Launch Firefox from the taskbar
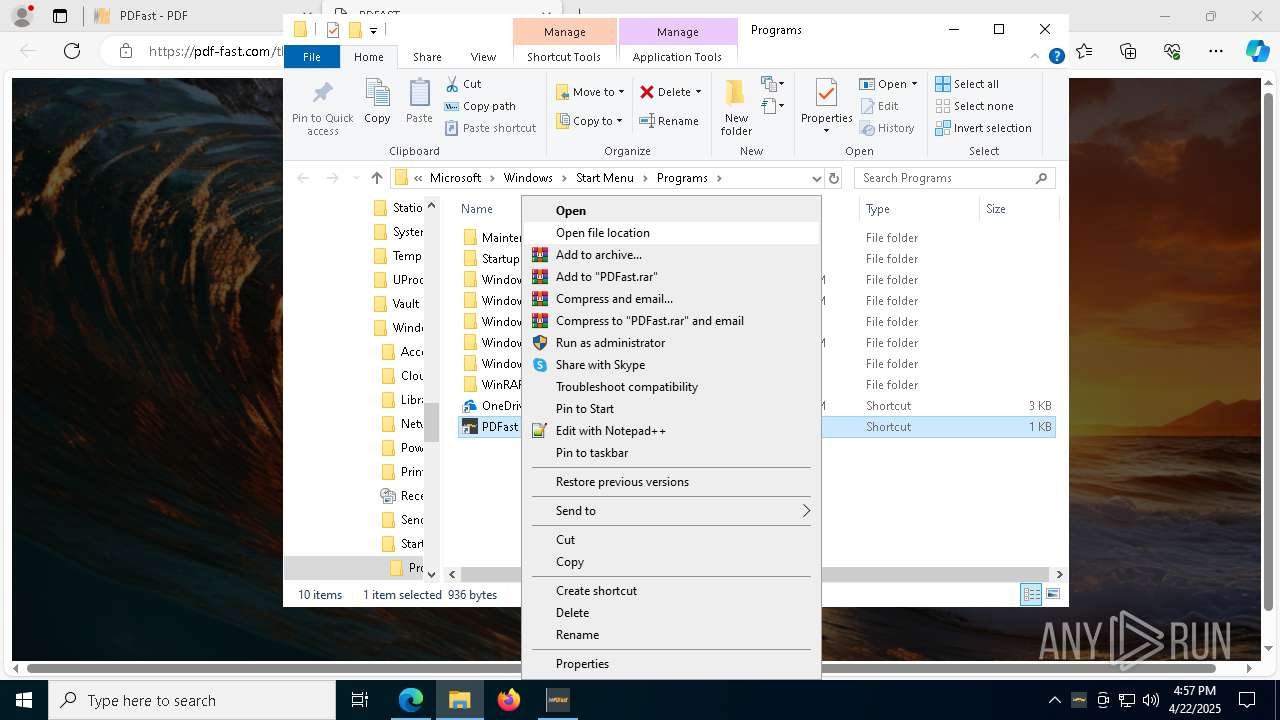1280x720 pixels. [x=509, y=700]
